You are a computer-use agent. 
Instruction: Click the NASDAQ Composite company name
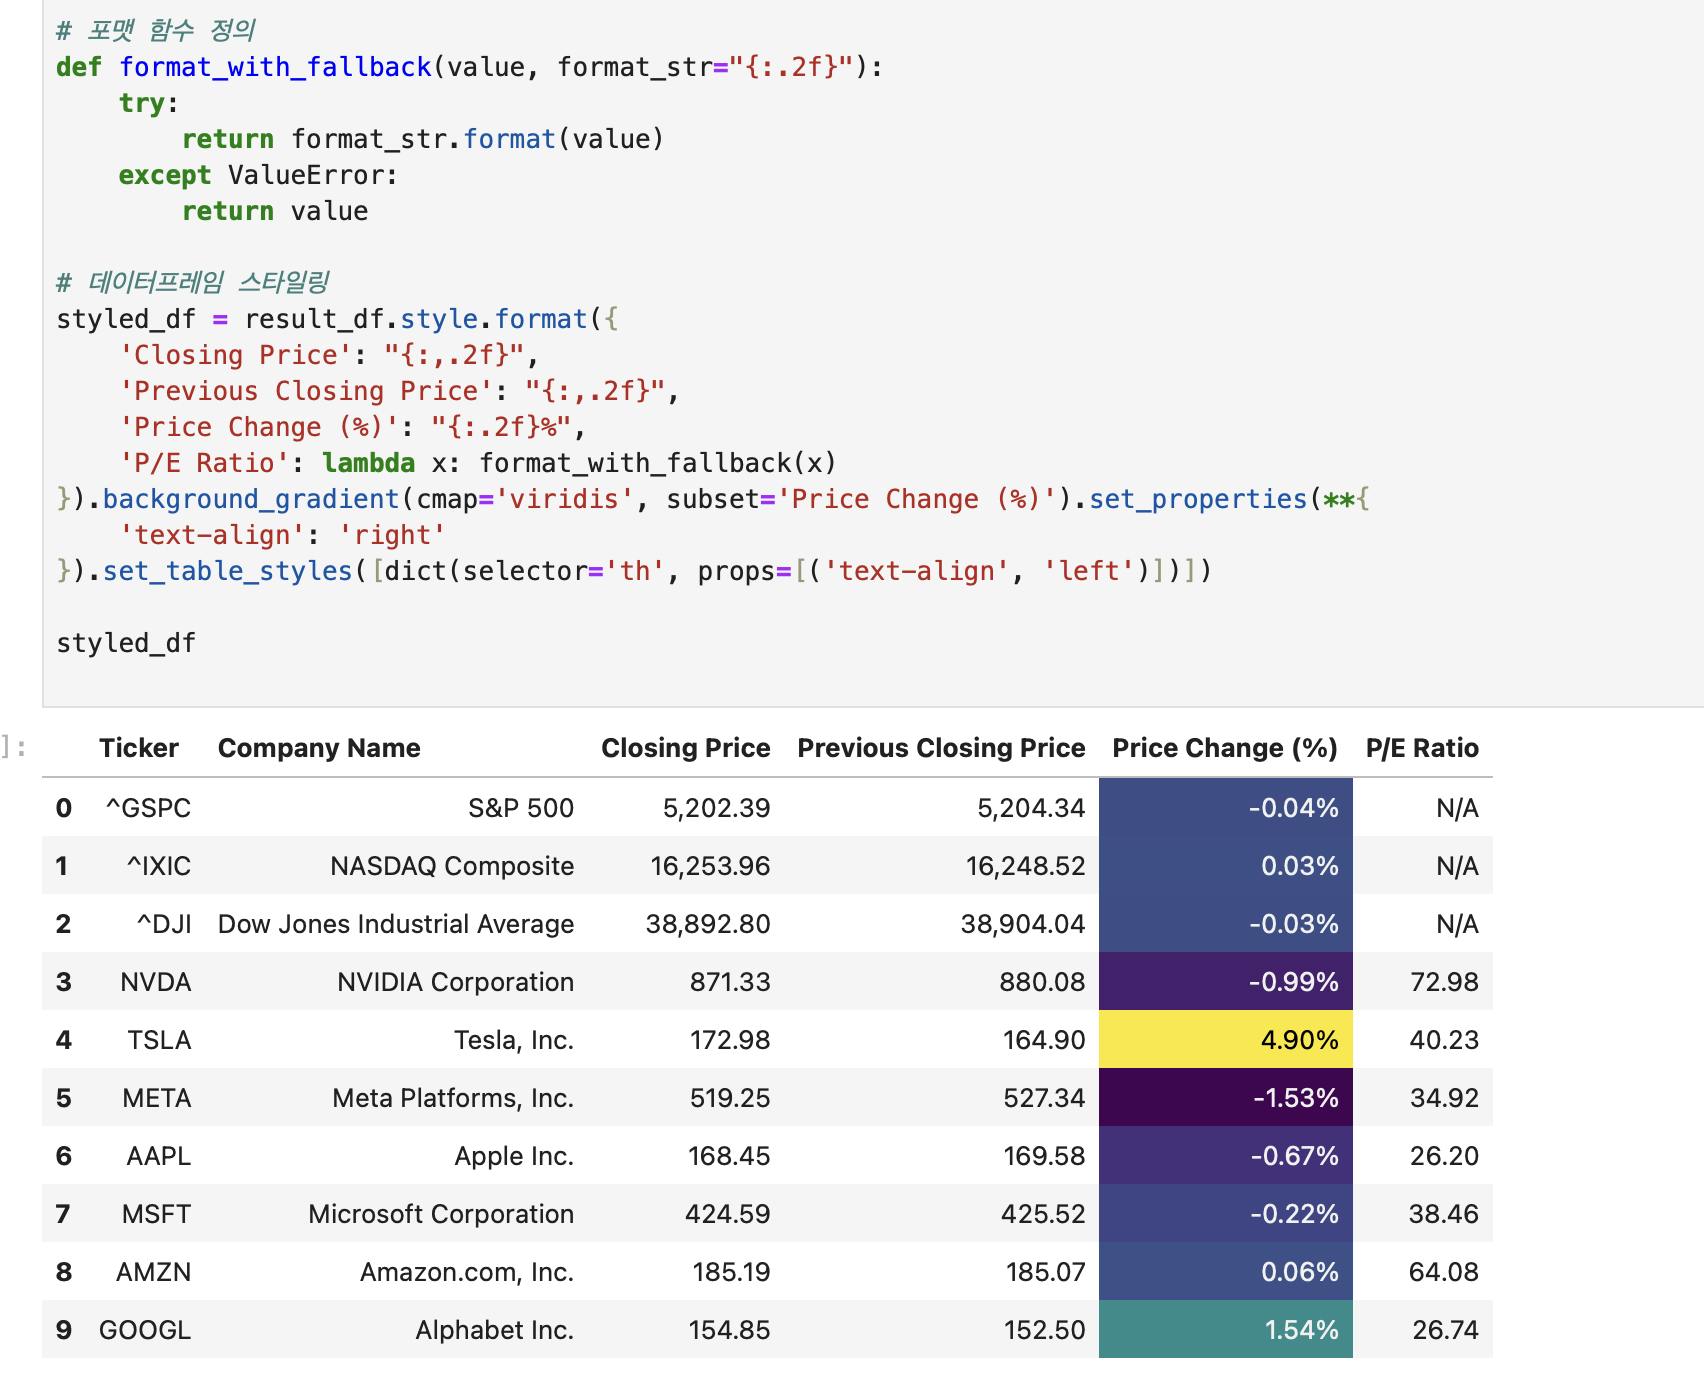(x=452, y=866)
